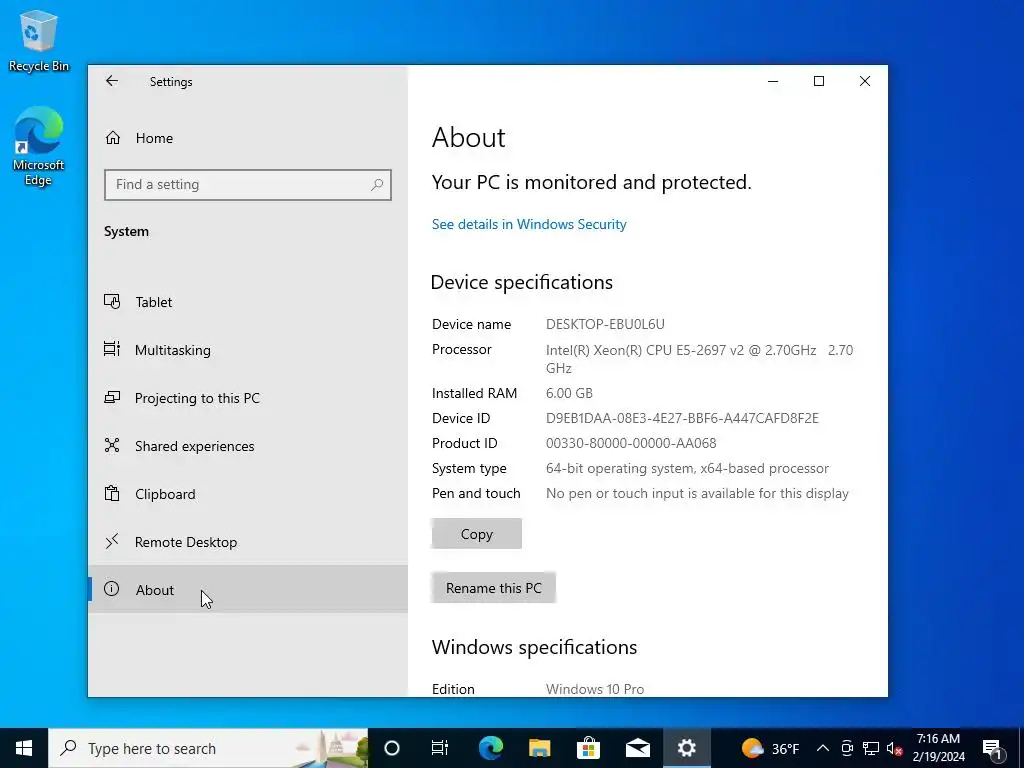
Task: Open the Tablet settings page
Action: 248,302
